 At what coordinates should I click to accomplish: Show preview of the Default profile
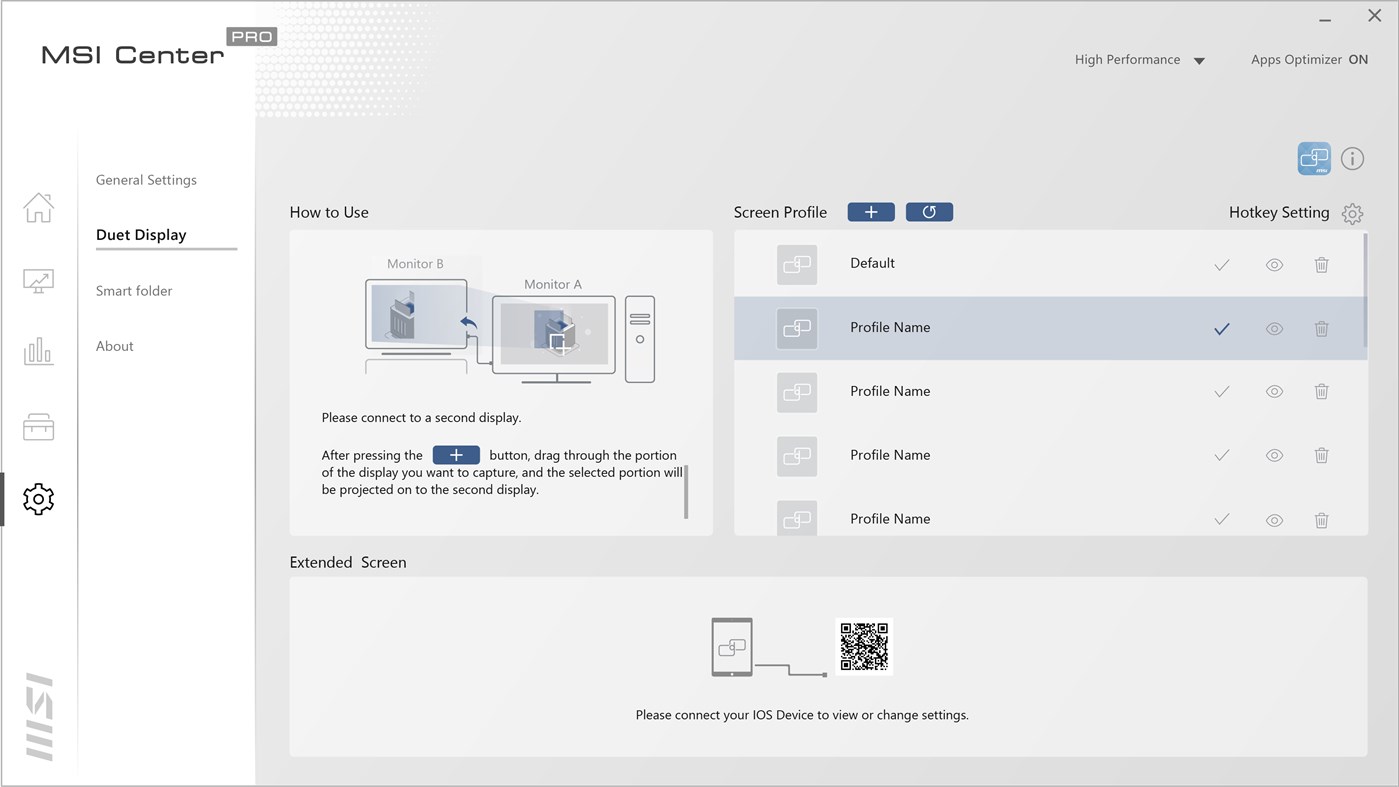1273,264
